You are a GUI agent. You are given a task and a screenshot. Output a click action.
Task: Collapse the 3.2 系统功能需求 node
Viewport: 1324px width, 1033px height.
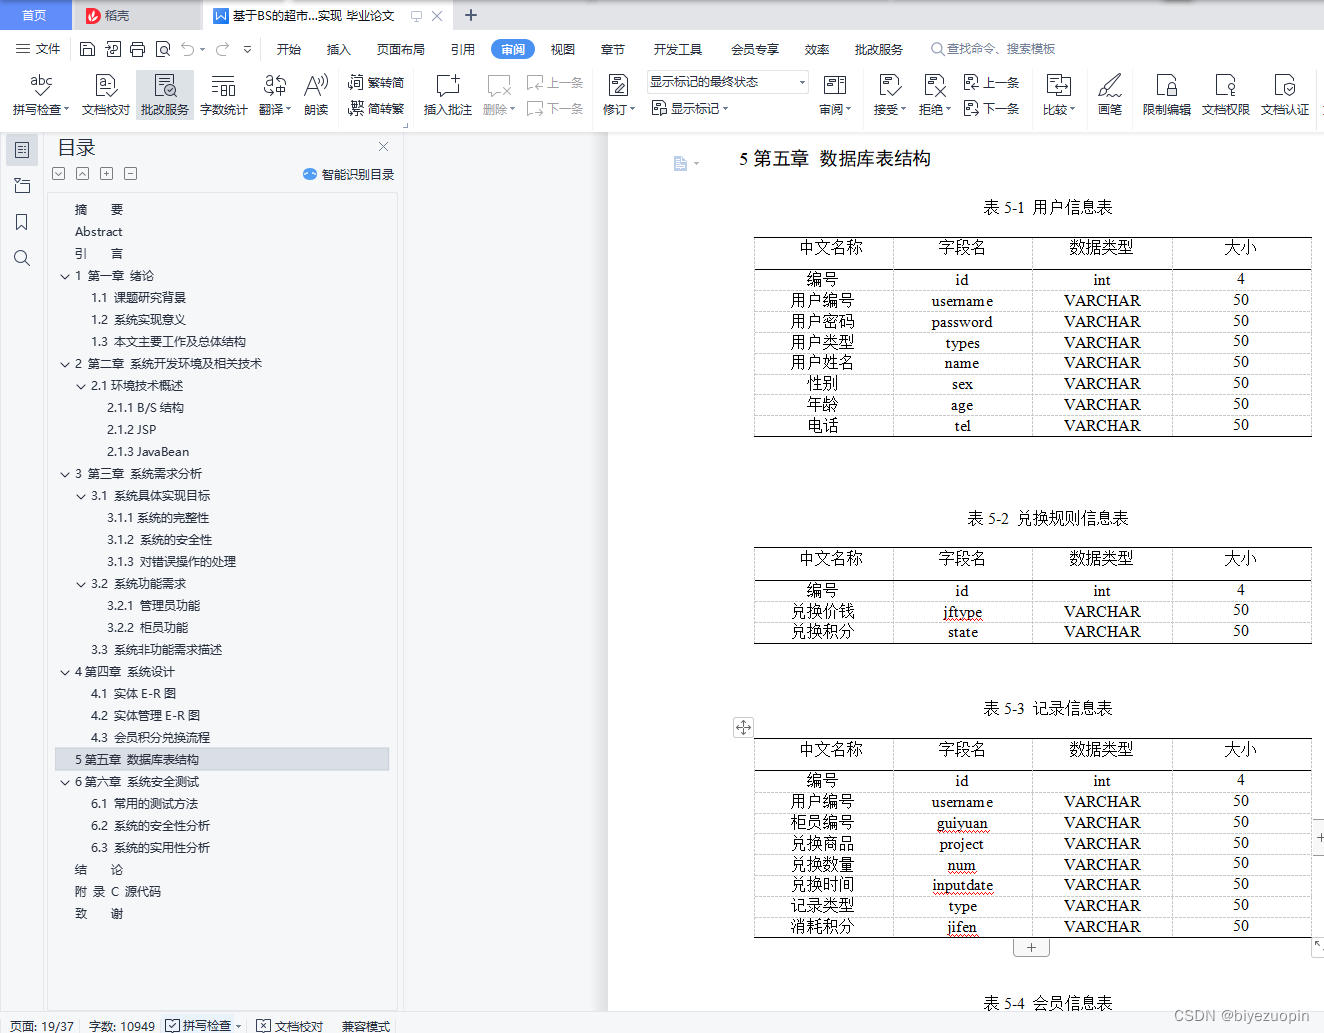point(81,584)
